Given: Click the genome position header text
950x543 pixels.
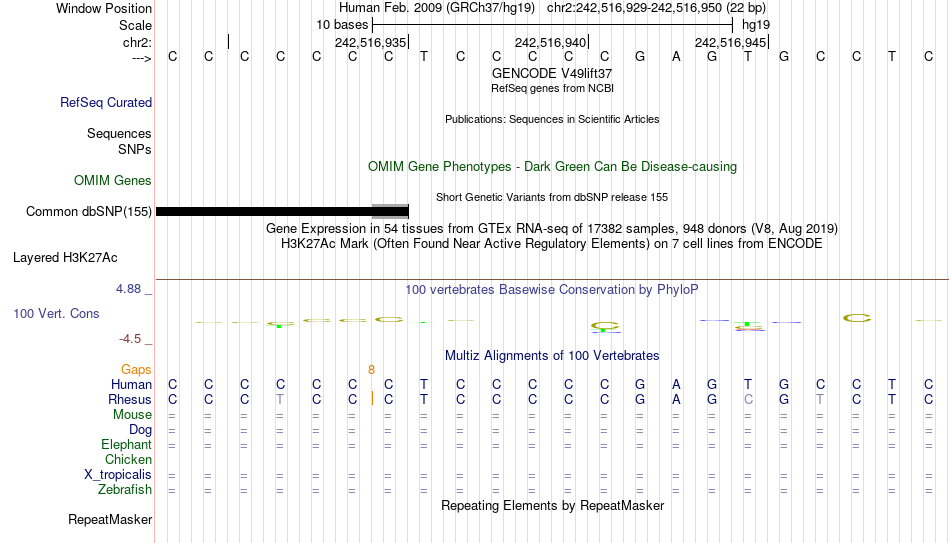Looking at the screenshot, I should click(552, 8).
